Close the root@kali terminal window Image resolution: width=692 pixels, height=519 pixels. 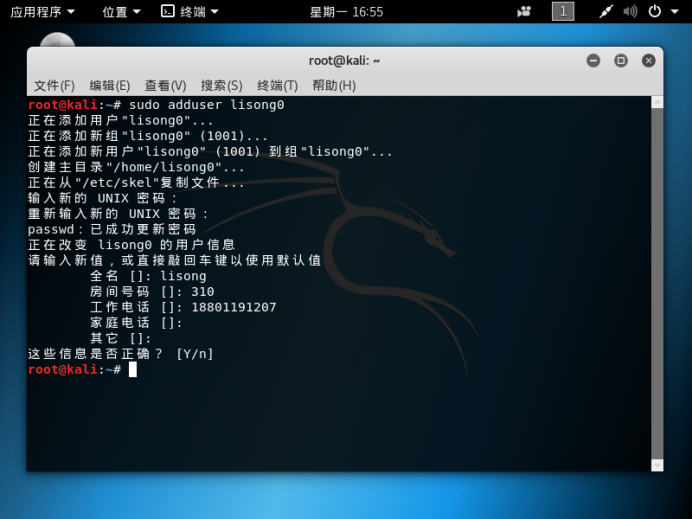648,60
